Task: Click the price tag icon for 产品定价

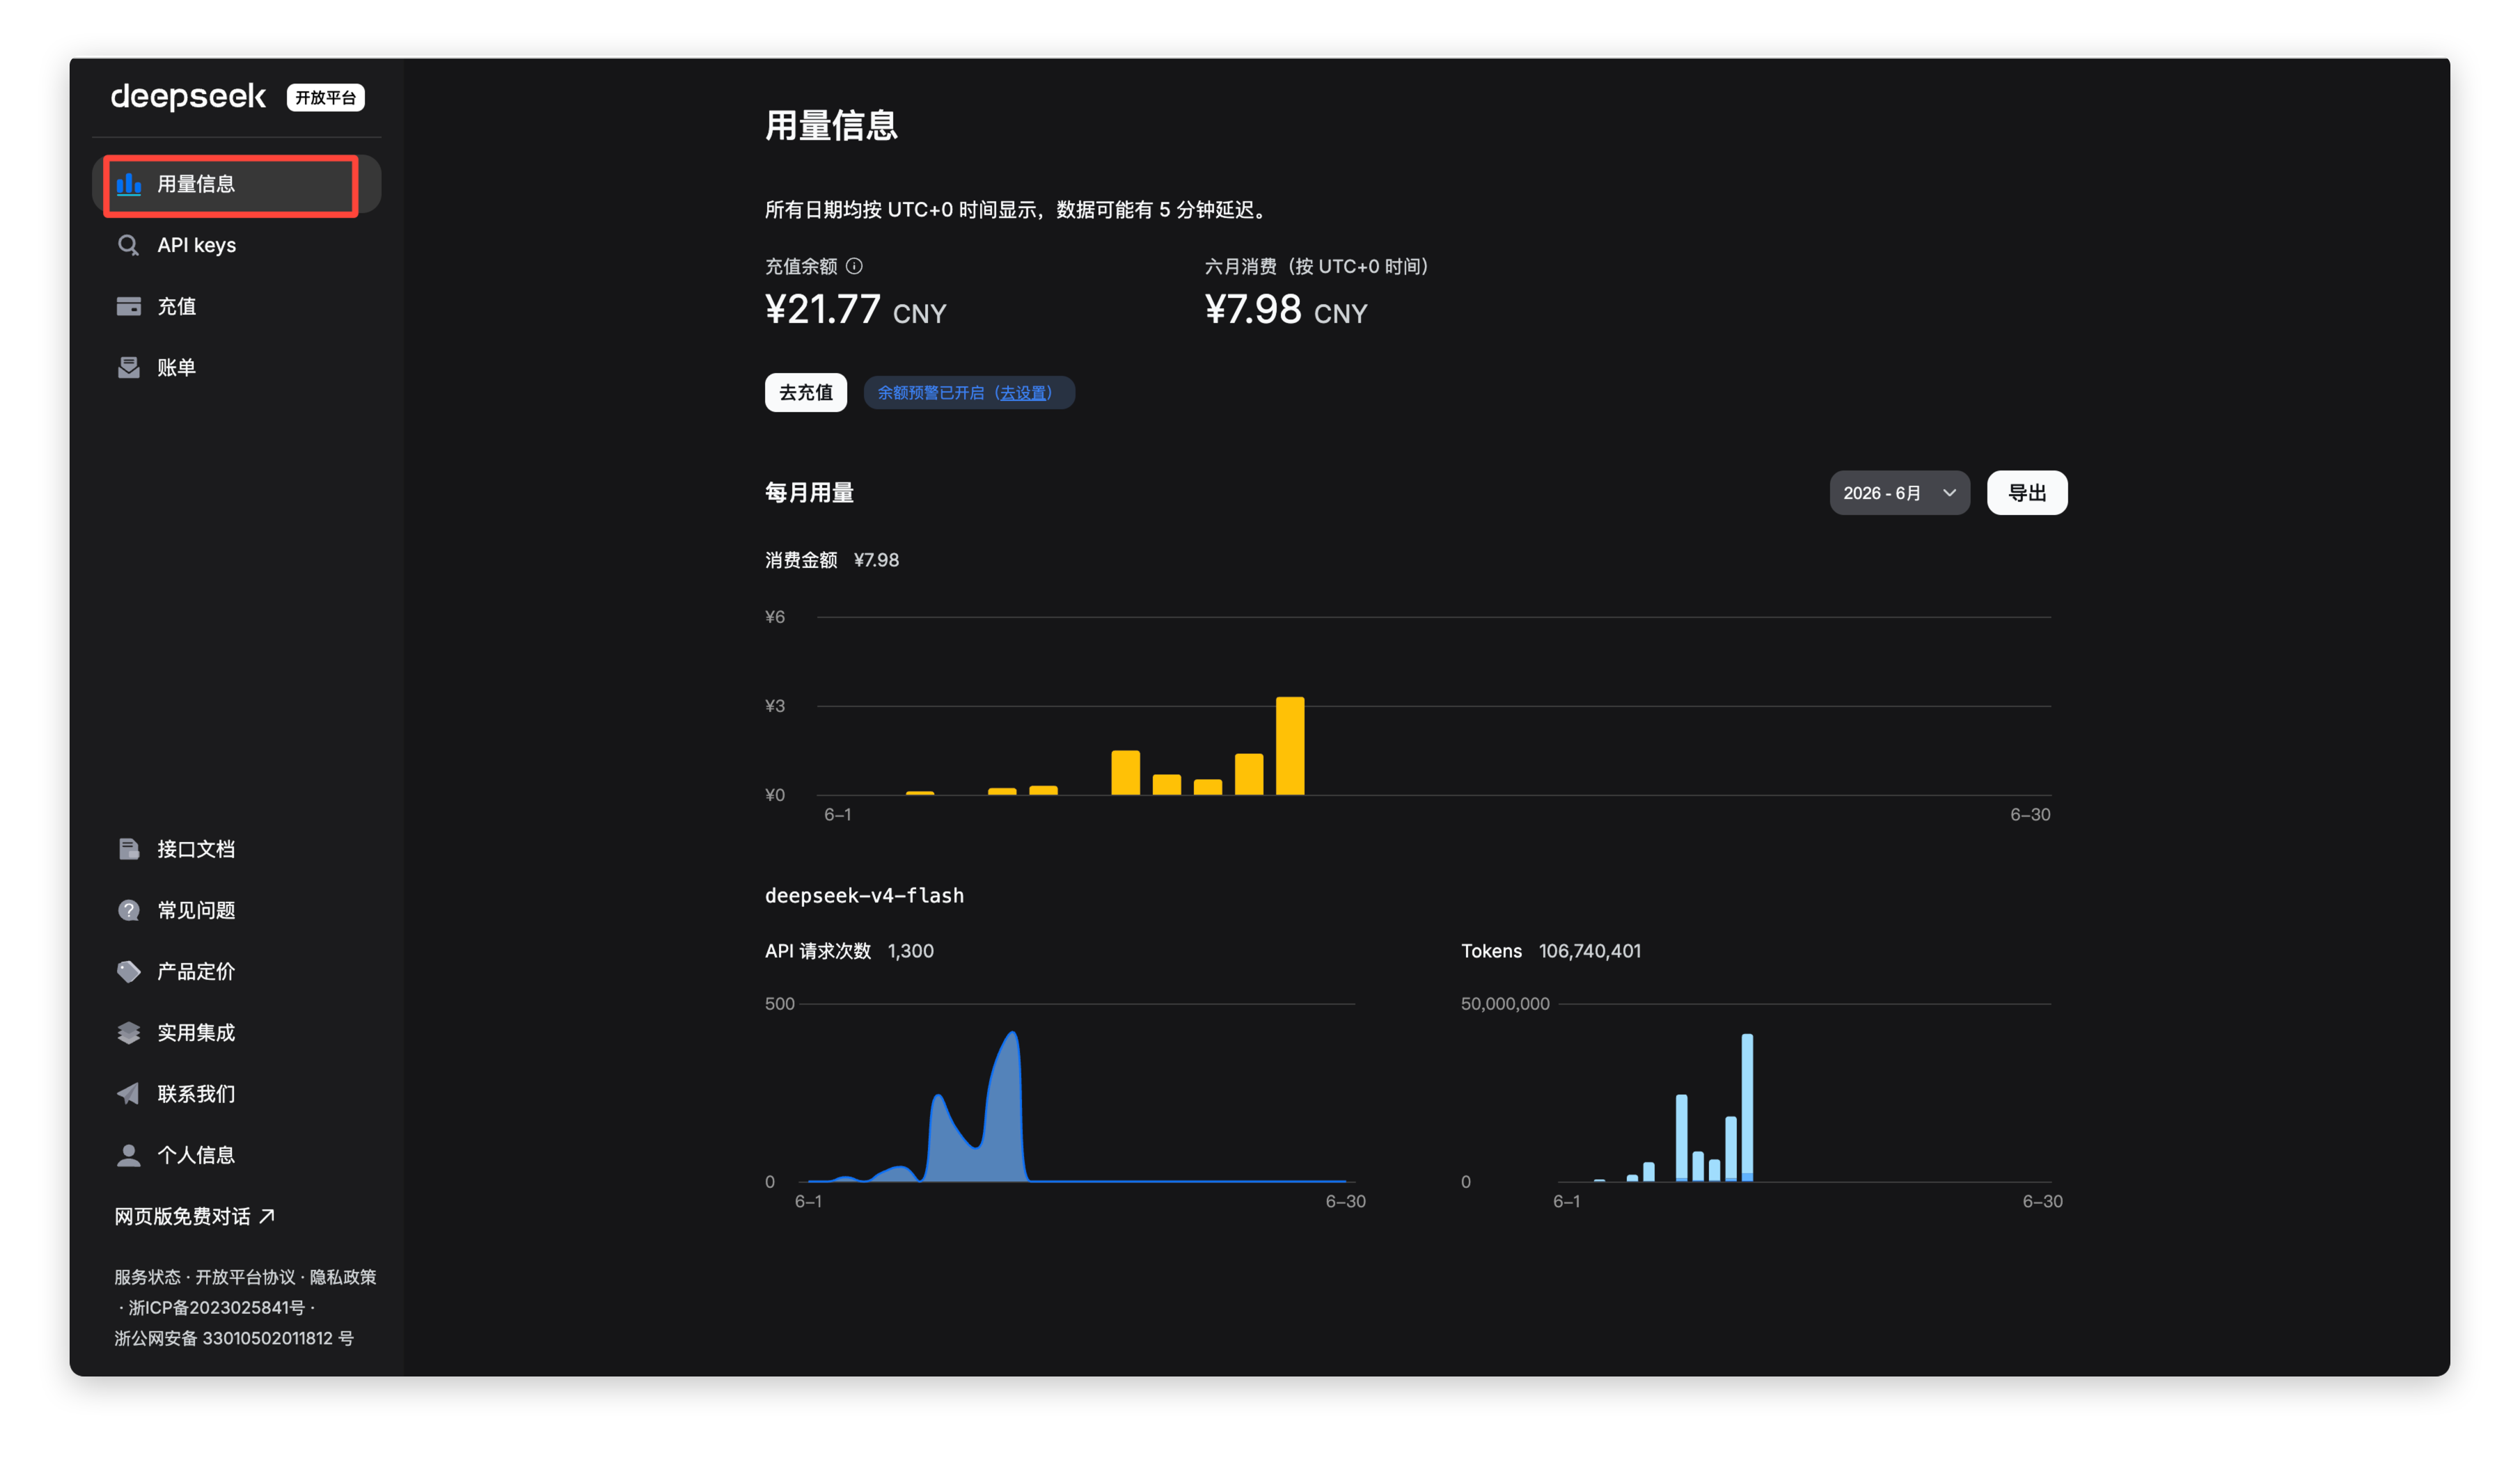Action: 129,971
